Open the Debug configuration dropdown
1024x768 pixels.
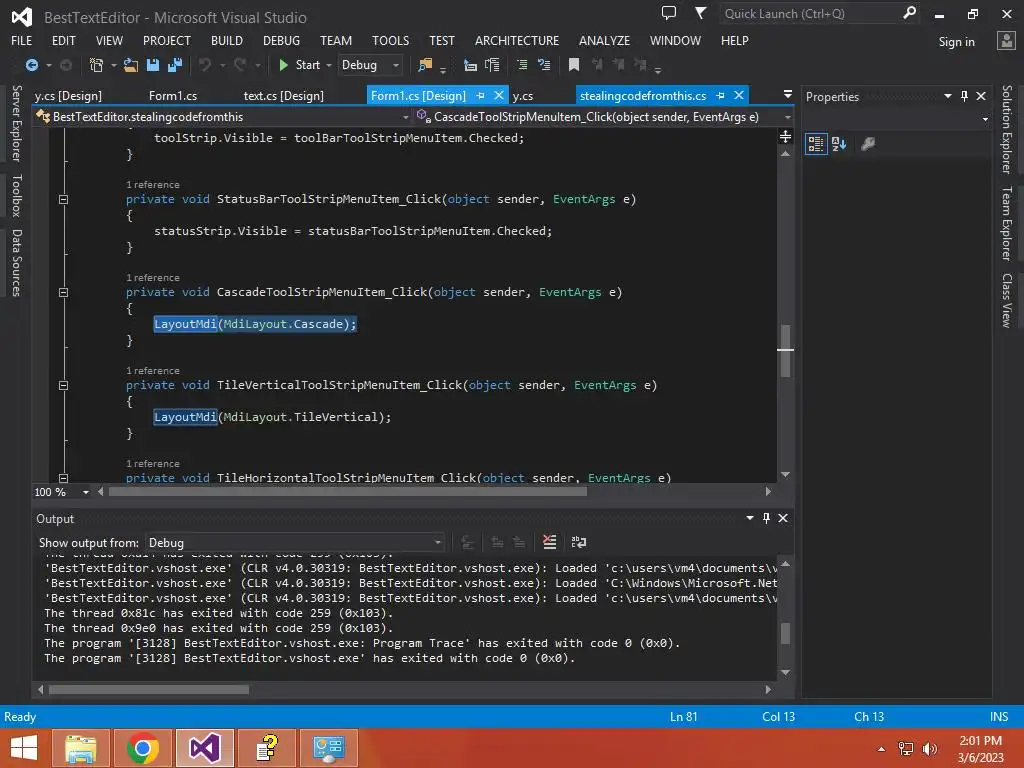pos(370,65)
